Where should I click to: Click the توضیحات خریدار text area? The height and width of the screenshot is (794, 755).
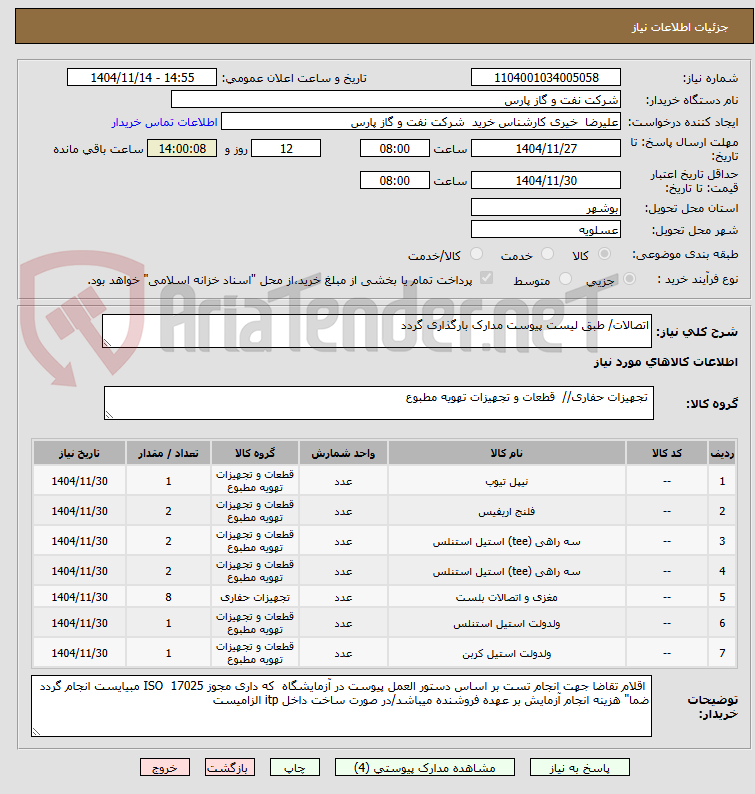point(341,706)
